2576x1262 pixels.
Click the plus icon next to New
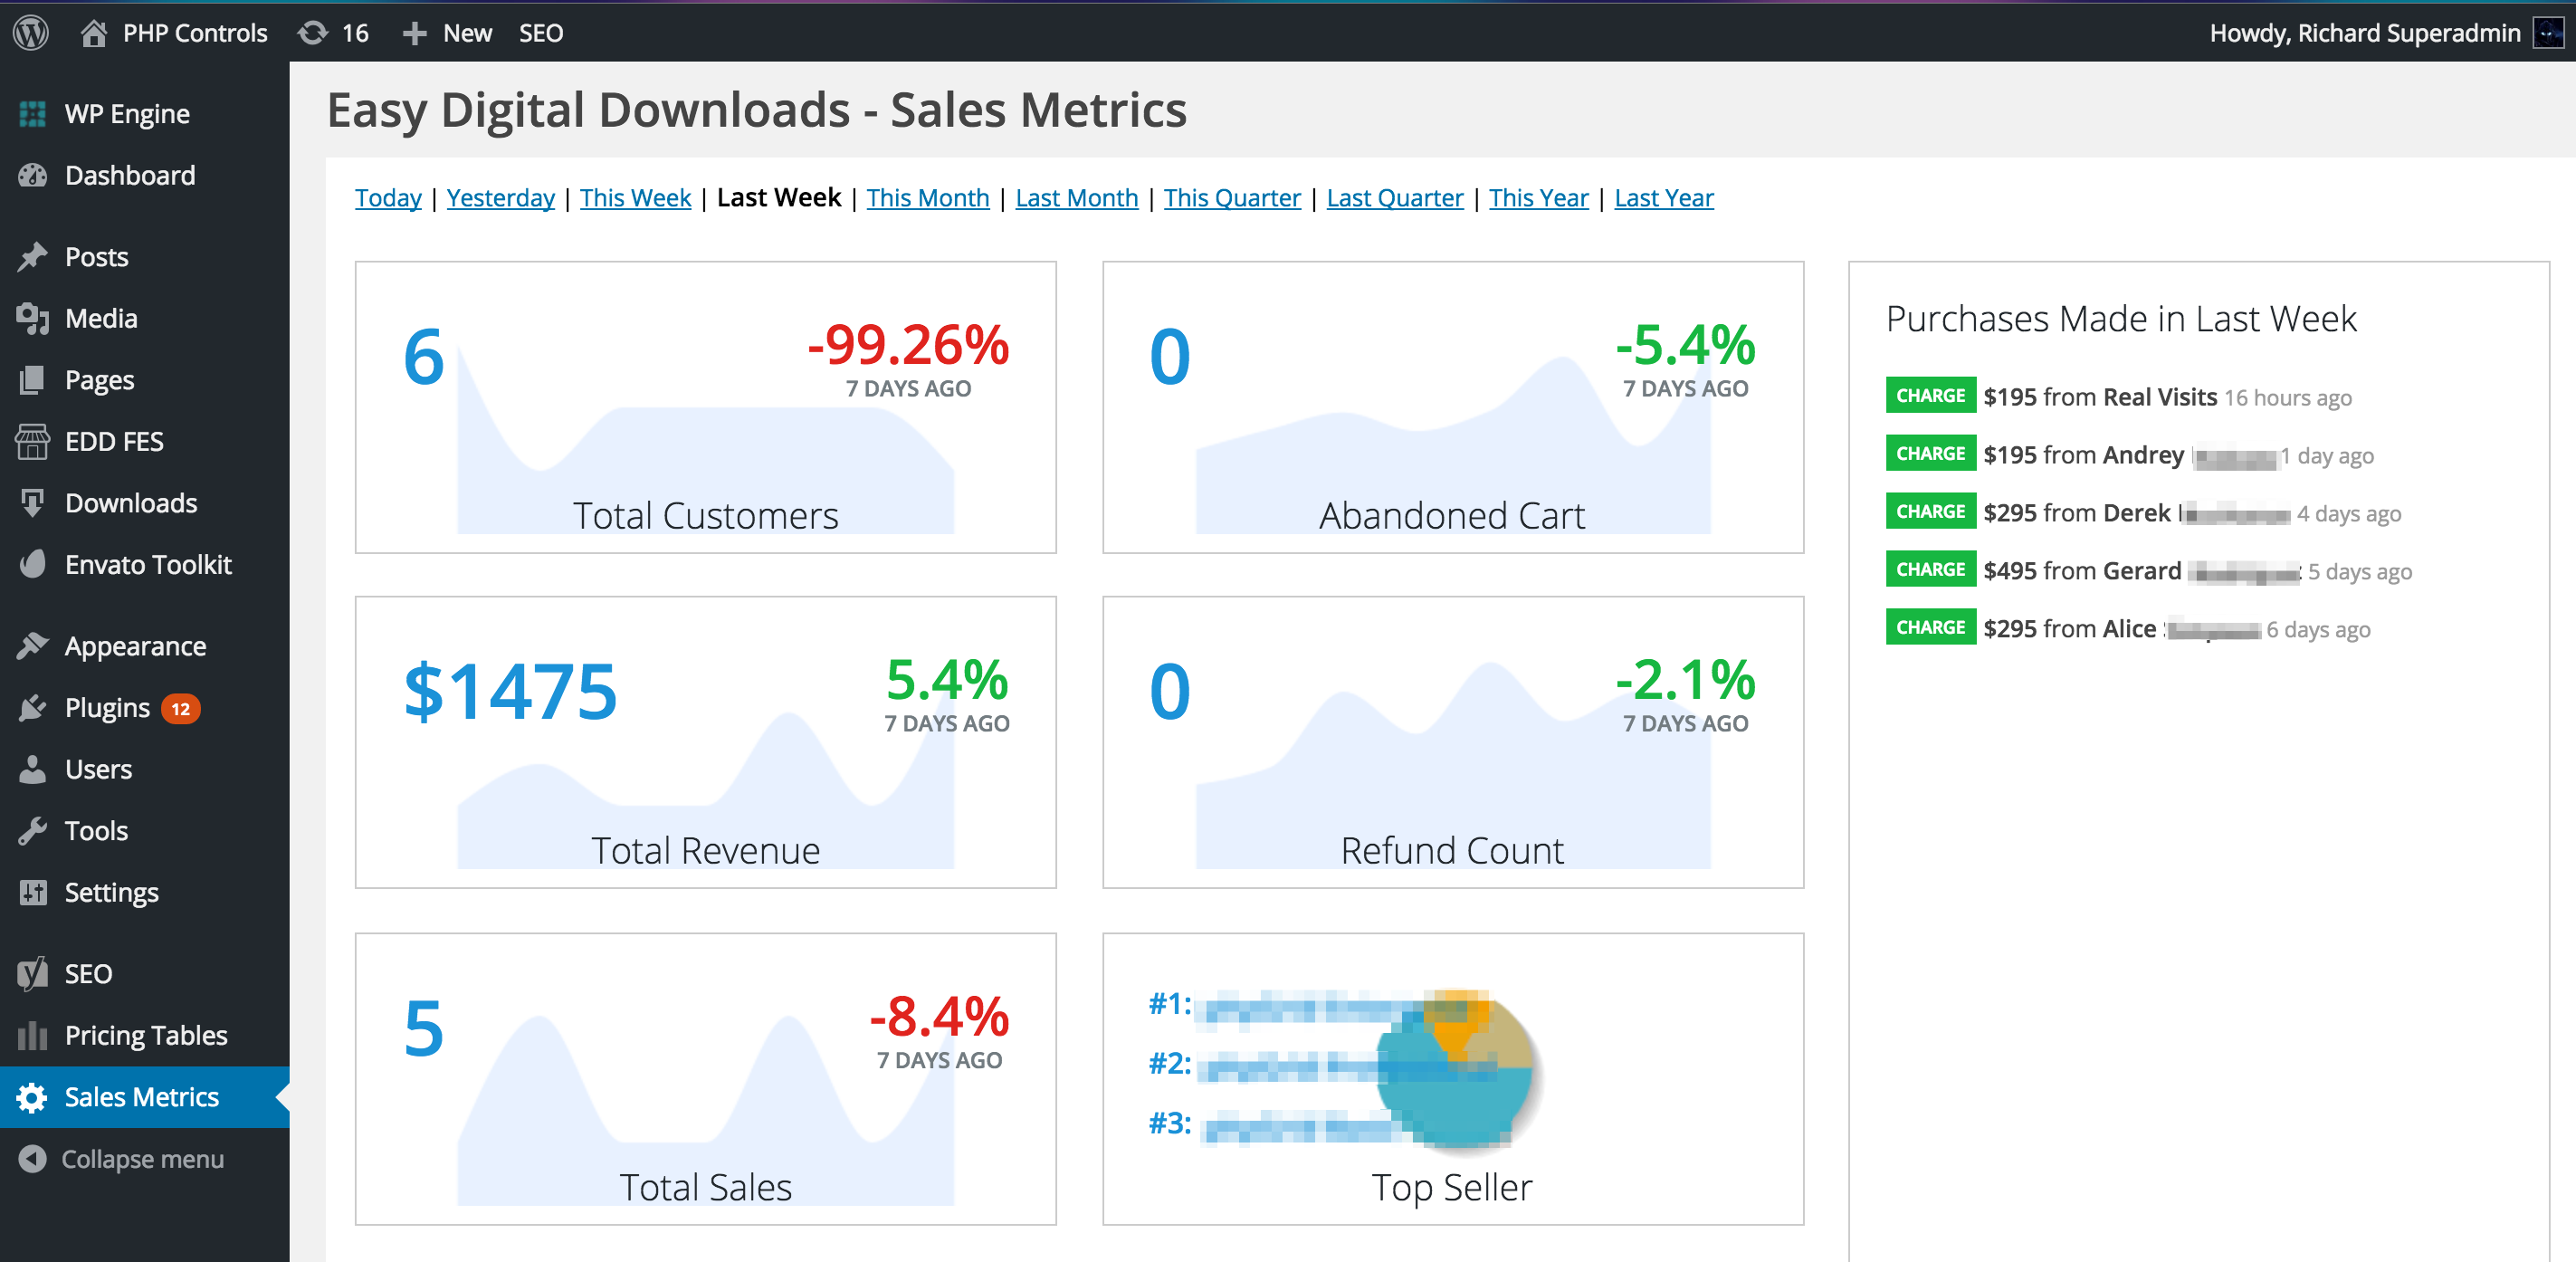(x=414, y=33)
